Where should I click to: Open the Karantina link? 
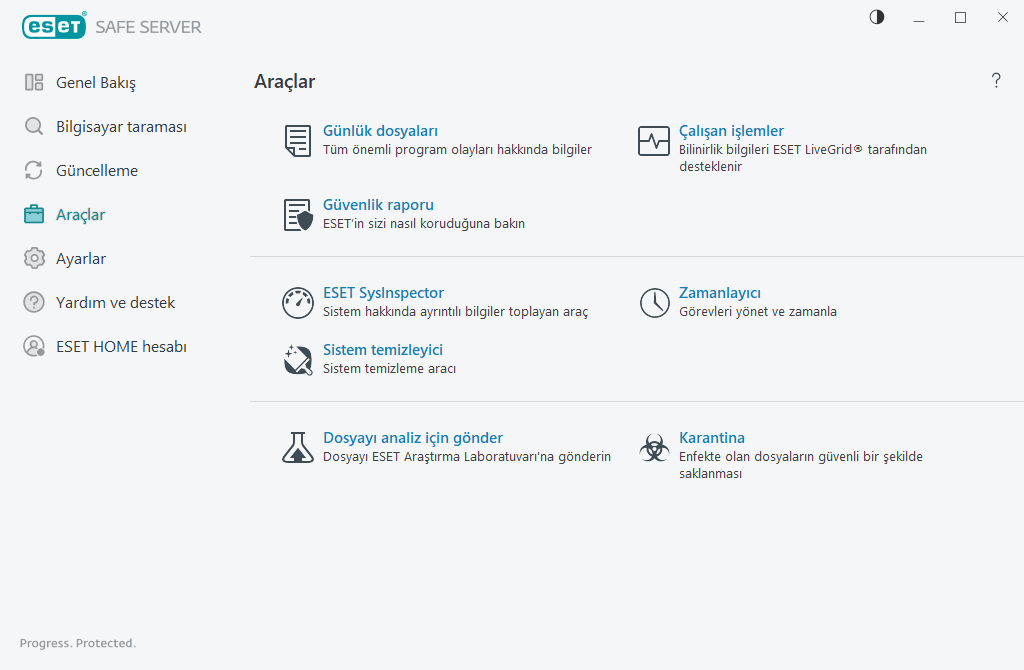click(x=712, y=438)
